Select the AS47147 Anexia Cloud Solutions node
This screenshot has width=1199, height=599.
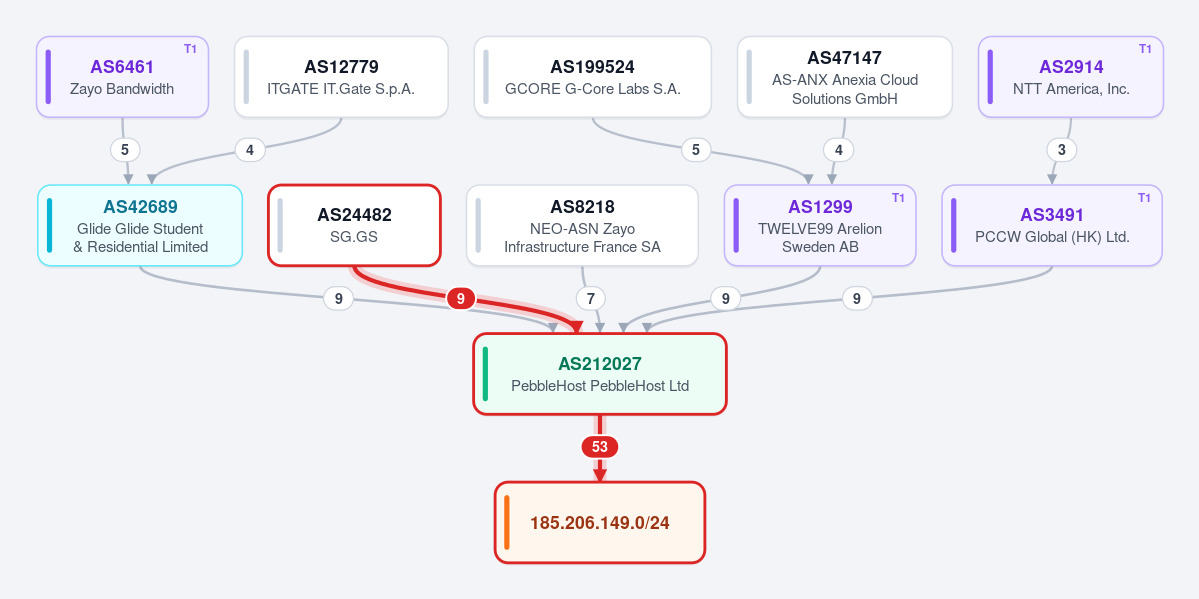(x=845, y=77)
